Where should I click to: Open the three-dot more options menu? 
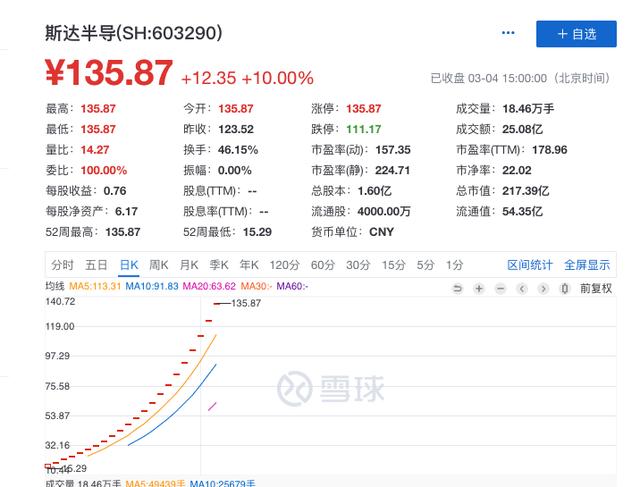(508, 33)
